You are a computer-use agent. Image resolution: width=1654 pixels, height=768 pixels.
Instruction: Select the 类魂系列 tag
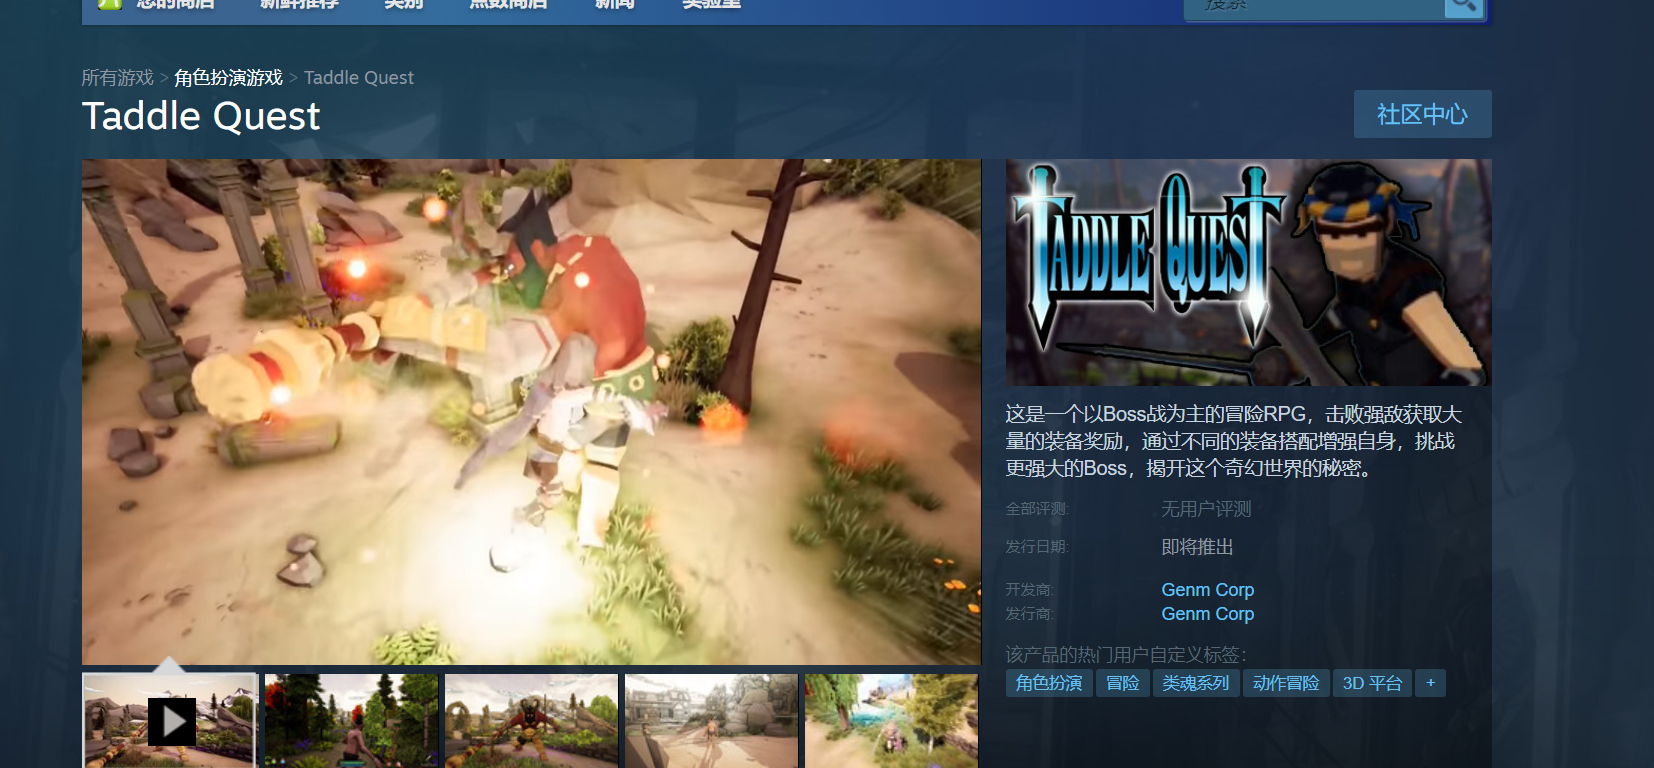[1196, 683]
